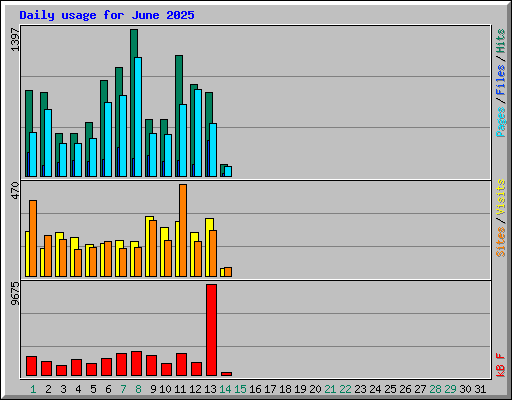Click day 30 on the date axis
The image size is (512, 400).
[465, 389]
